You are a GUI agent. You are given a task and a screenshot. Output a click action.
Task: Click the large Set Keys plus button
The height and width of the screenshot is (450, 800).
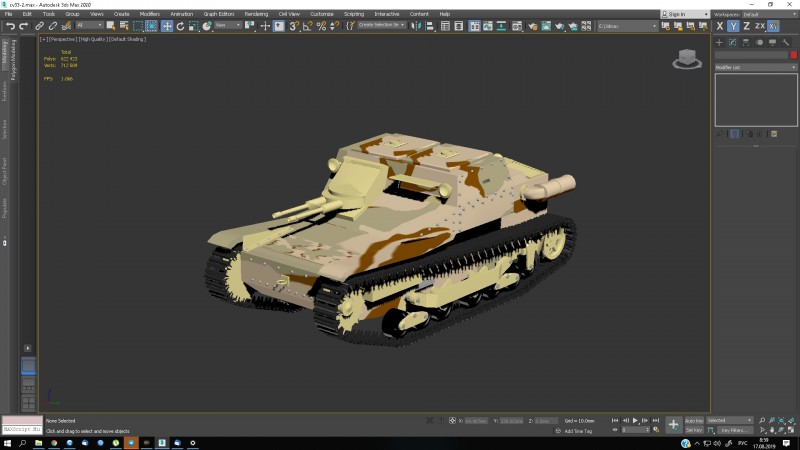[673, 424]
